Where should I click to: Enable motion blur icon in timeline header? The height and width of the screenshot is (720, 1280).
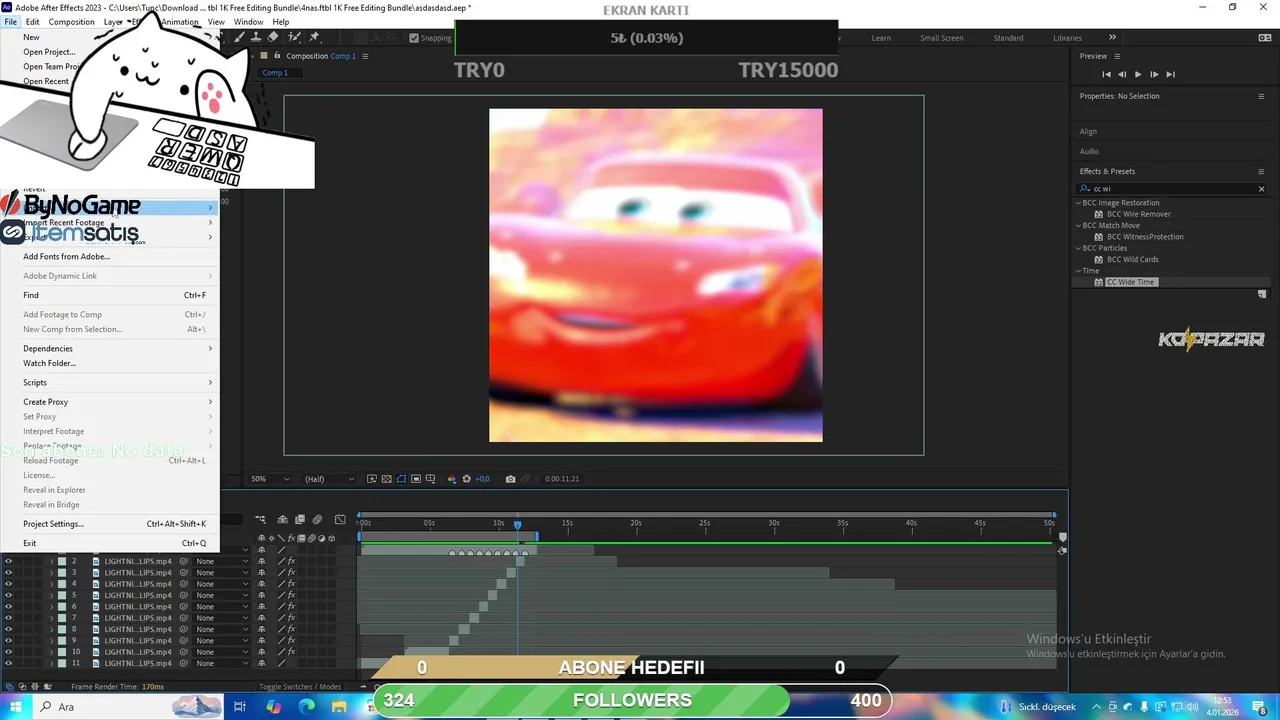[317, 519]
